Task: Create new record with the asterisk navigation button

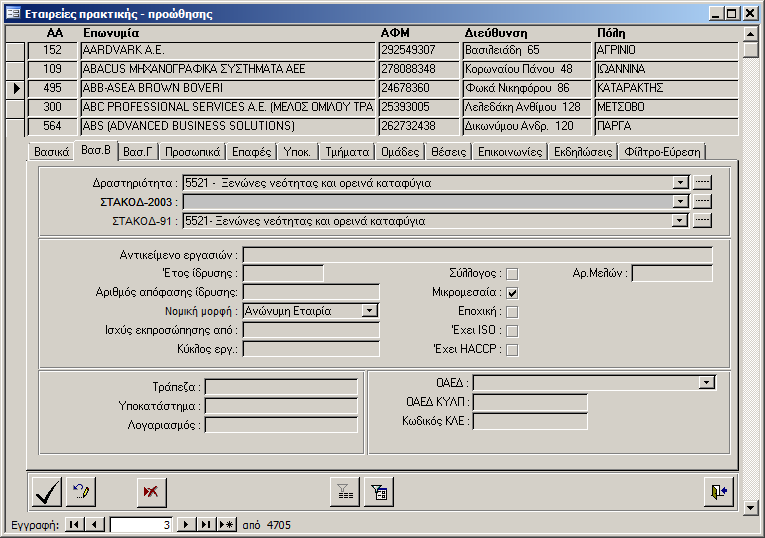Action: point(226,524)
